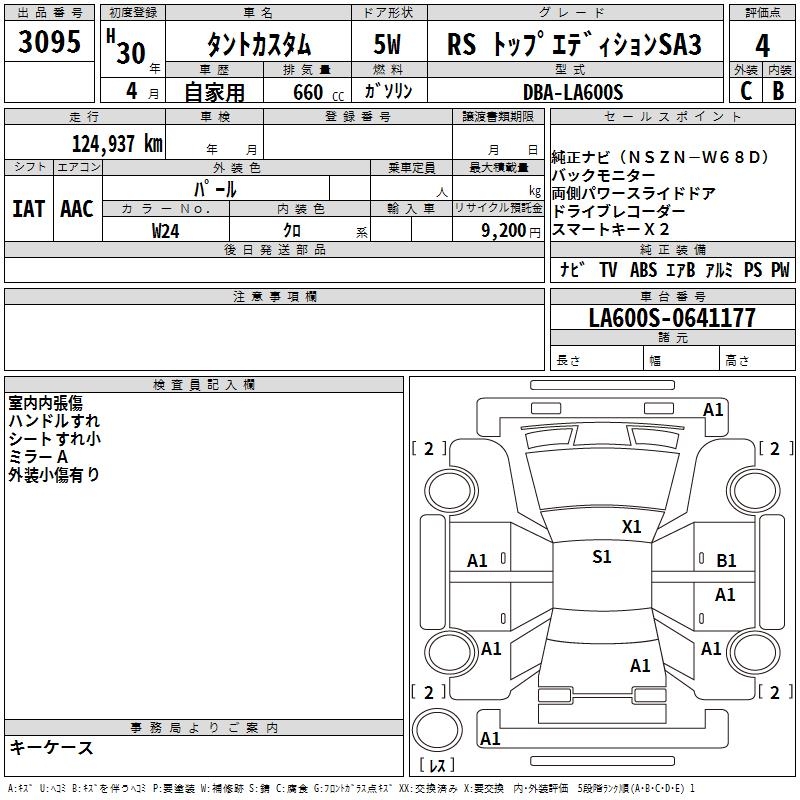Select the chassis number LA600S-0641177
800x800 pixels.
pyautogui.click(x=672, y=317)
